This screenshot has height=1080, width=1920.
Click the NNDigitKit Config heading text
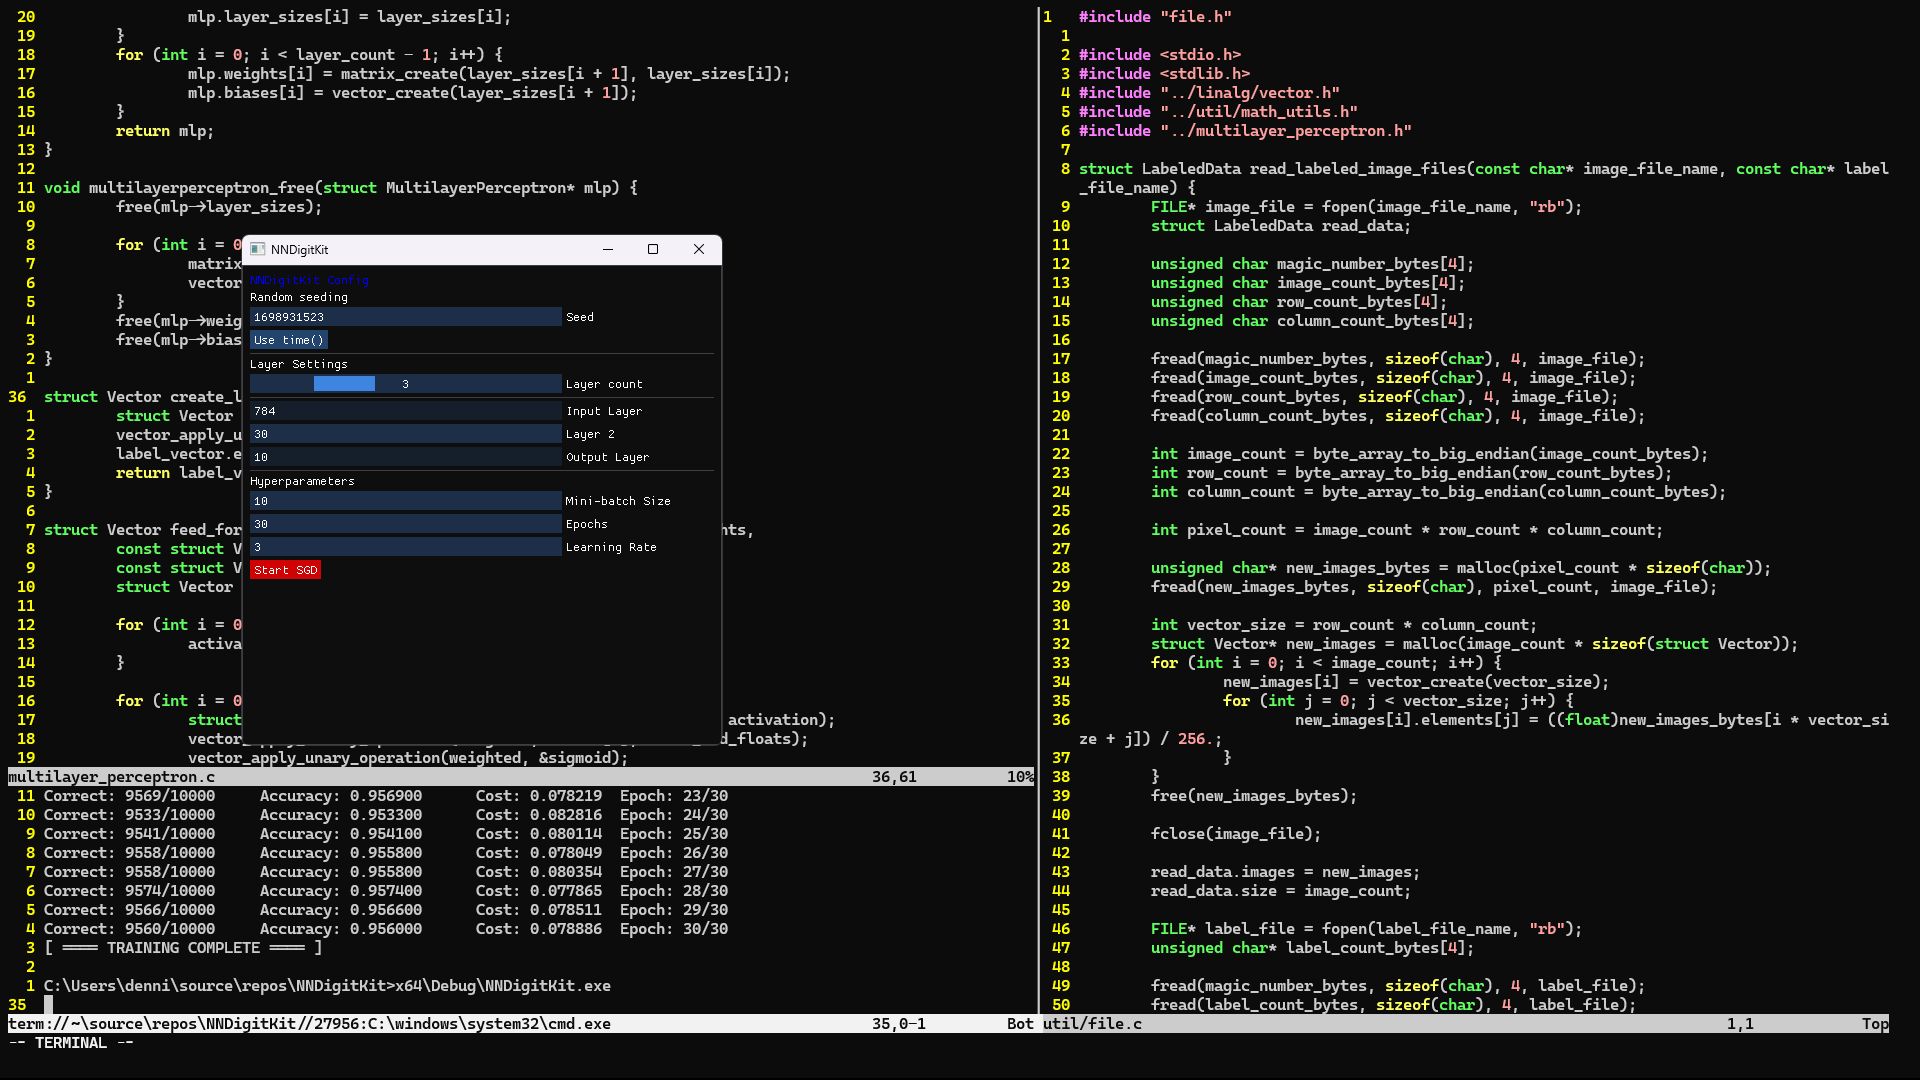310,280
